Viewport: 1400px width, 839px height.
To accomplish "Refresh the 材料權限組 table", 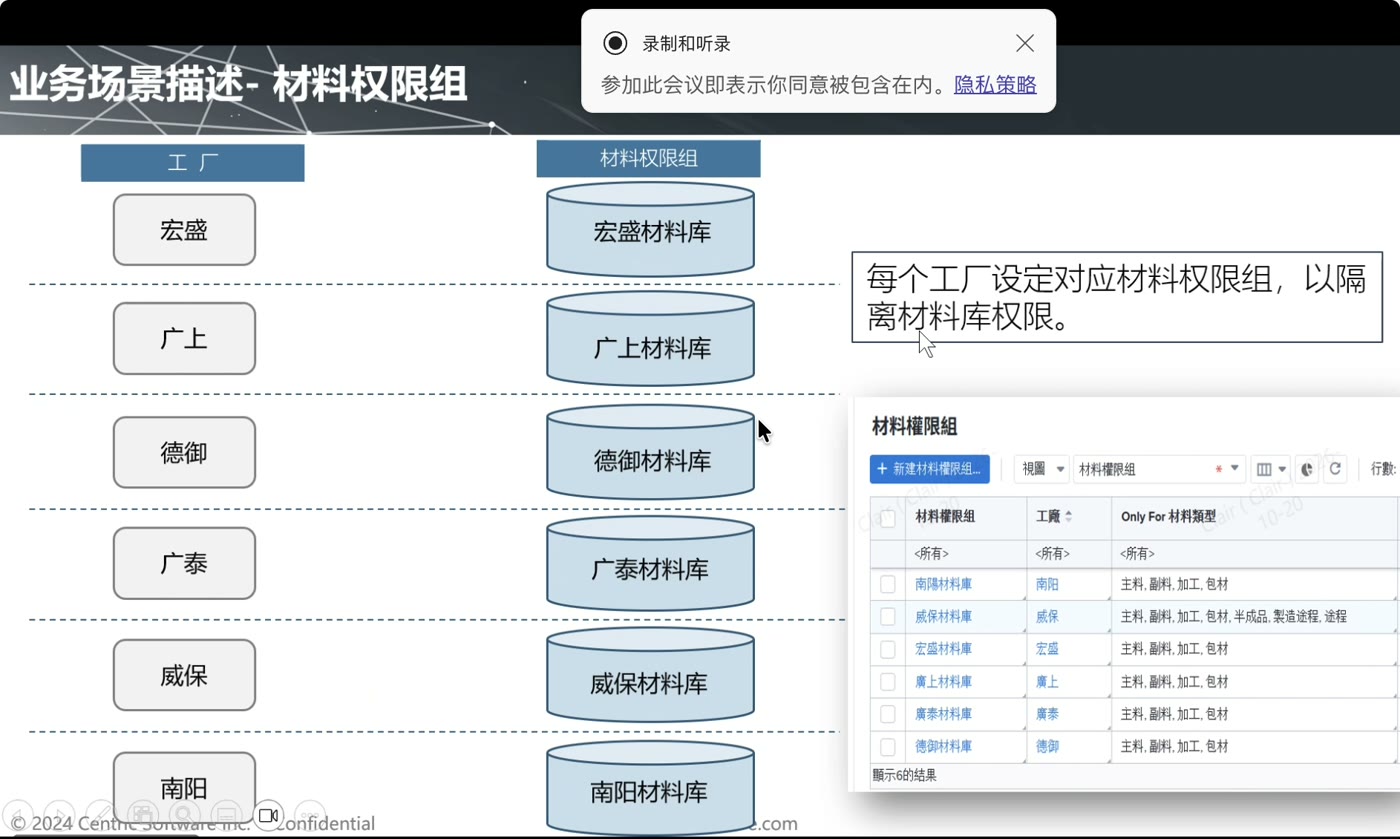I will (x=1334, y=469).
